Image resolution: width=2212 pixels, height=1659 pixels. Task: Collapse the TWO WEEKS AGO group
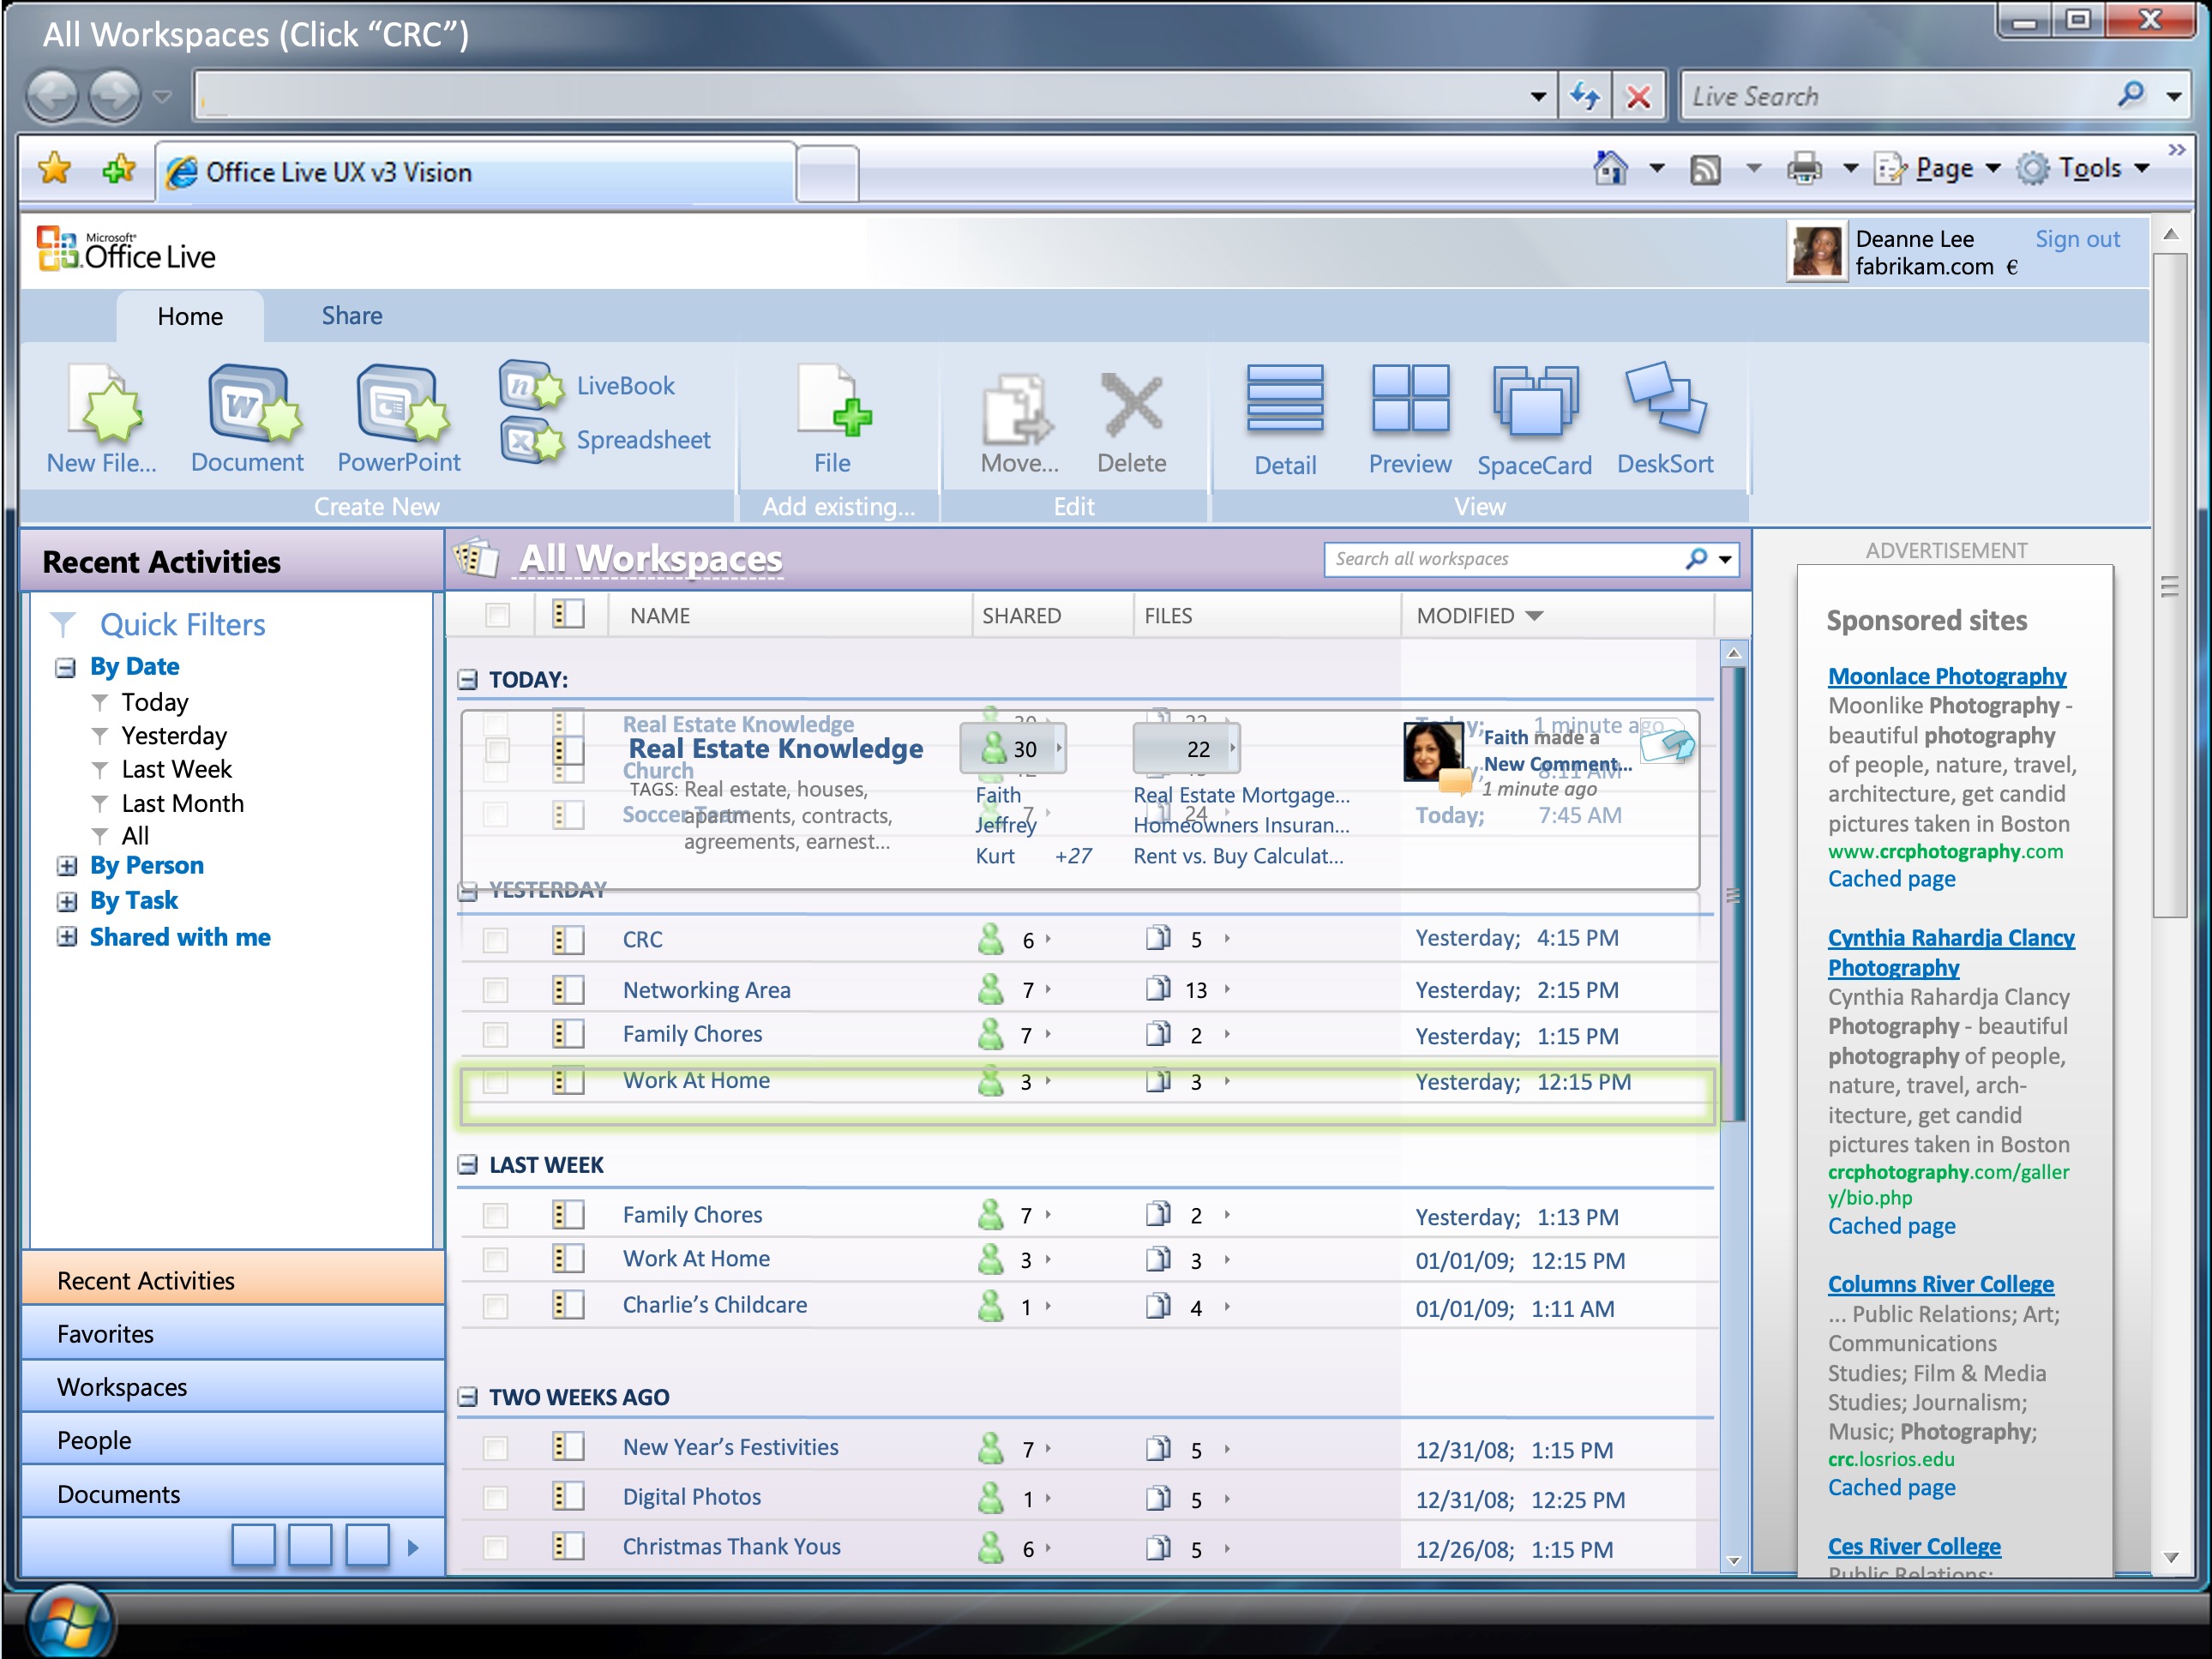[467, 1397]
